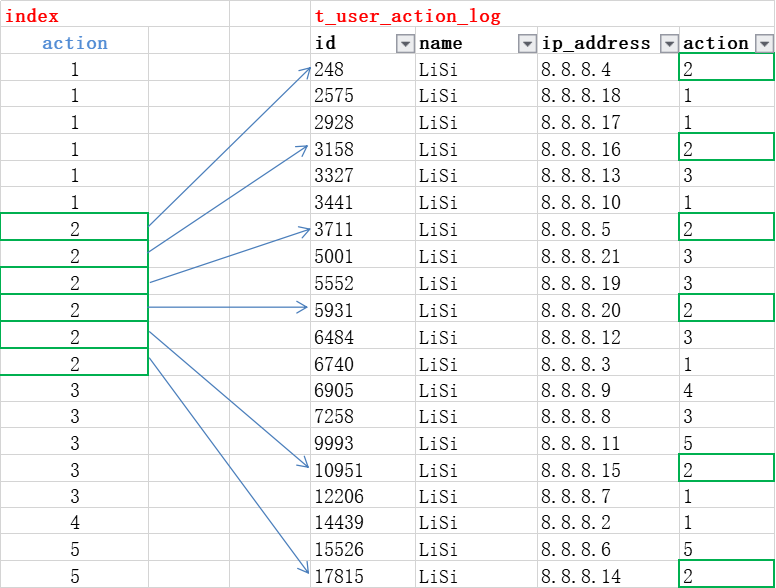This screenshot has width=776, height=588.
Task: Select the ip_address cell 8.8.8.18
Action: click(608, 94)
